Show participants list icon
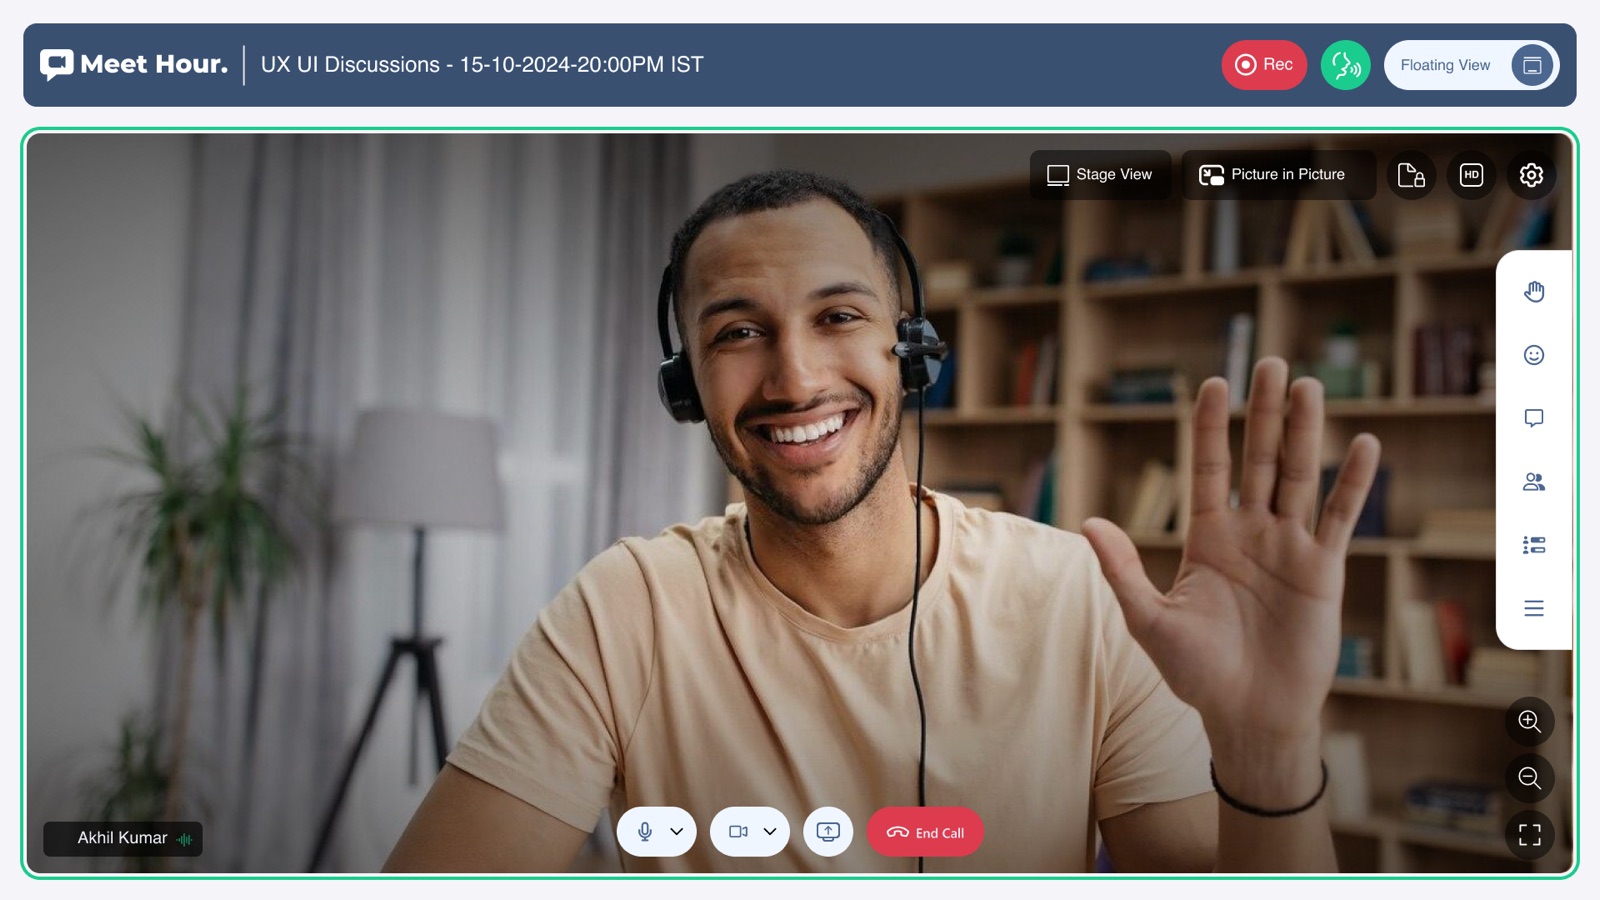The width and height of the screenshot is (1600, 900). point(1534,482)
